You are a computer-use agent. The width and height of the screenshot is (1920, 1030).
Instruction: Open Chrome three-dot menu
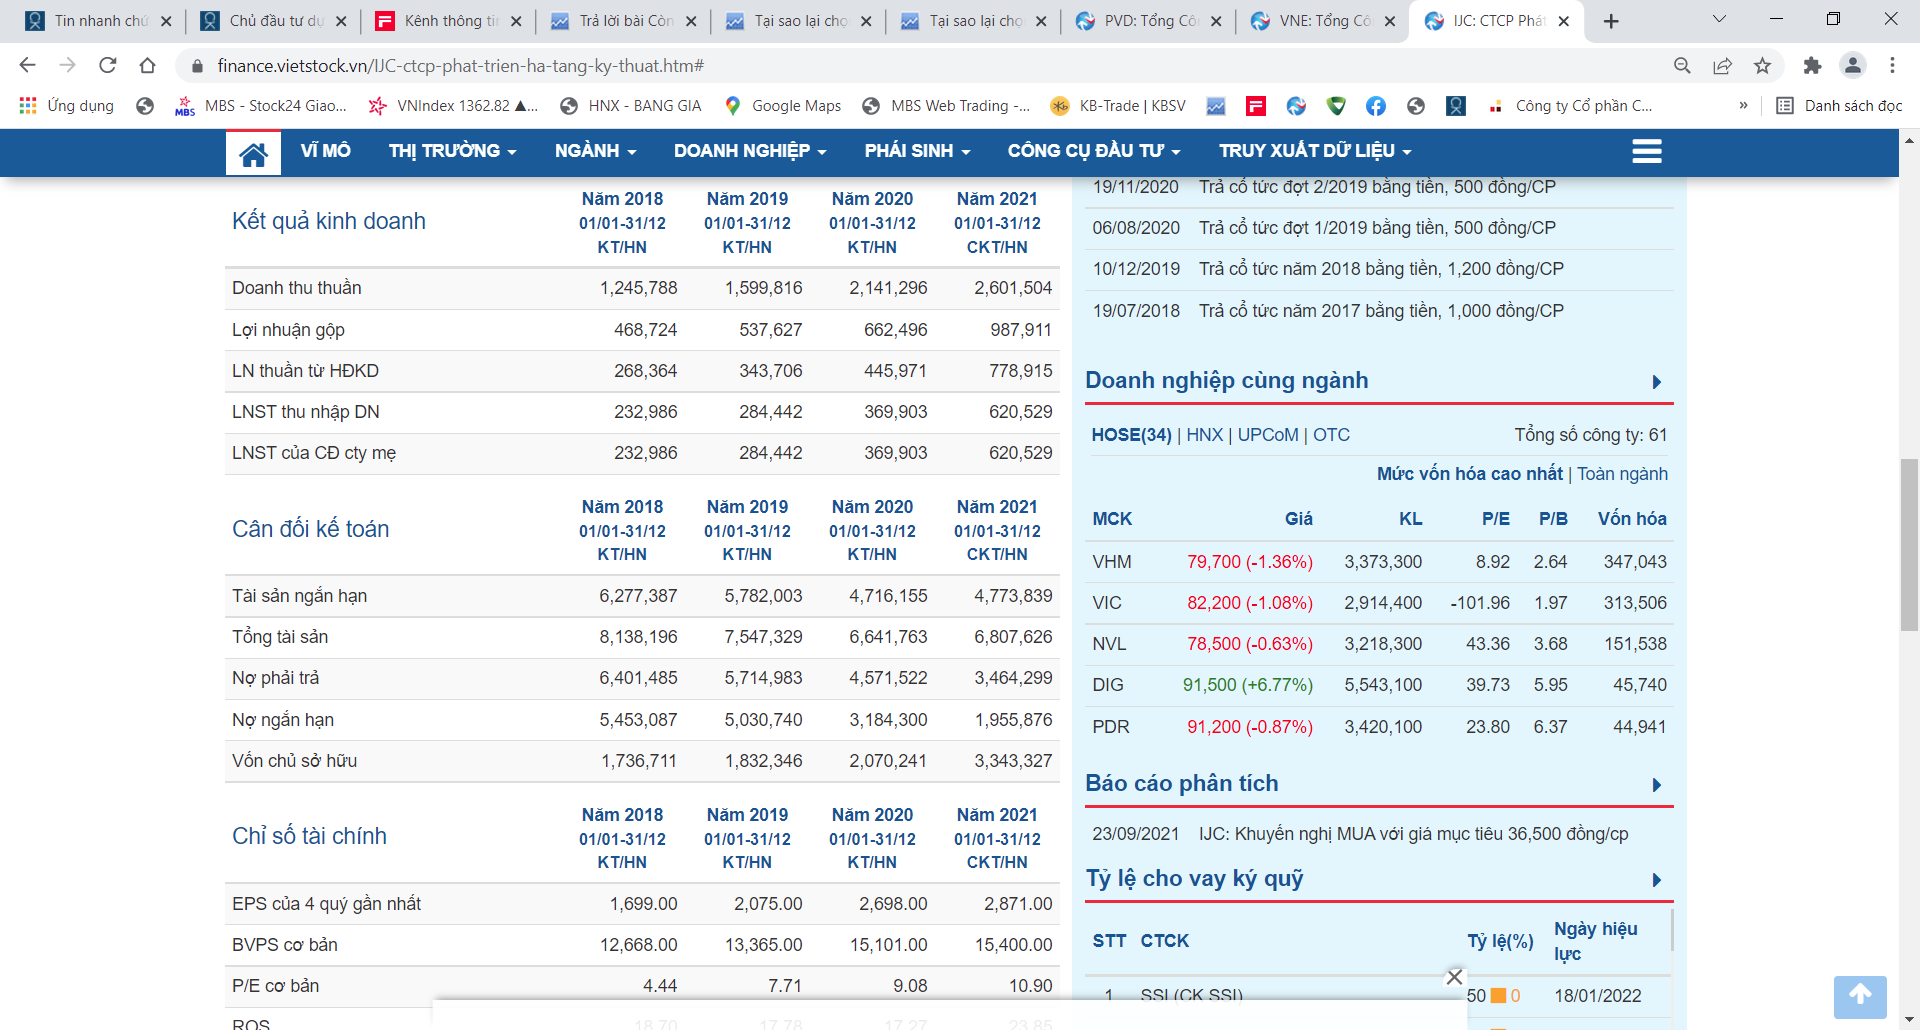1892,65
